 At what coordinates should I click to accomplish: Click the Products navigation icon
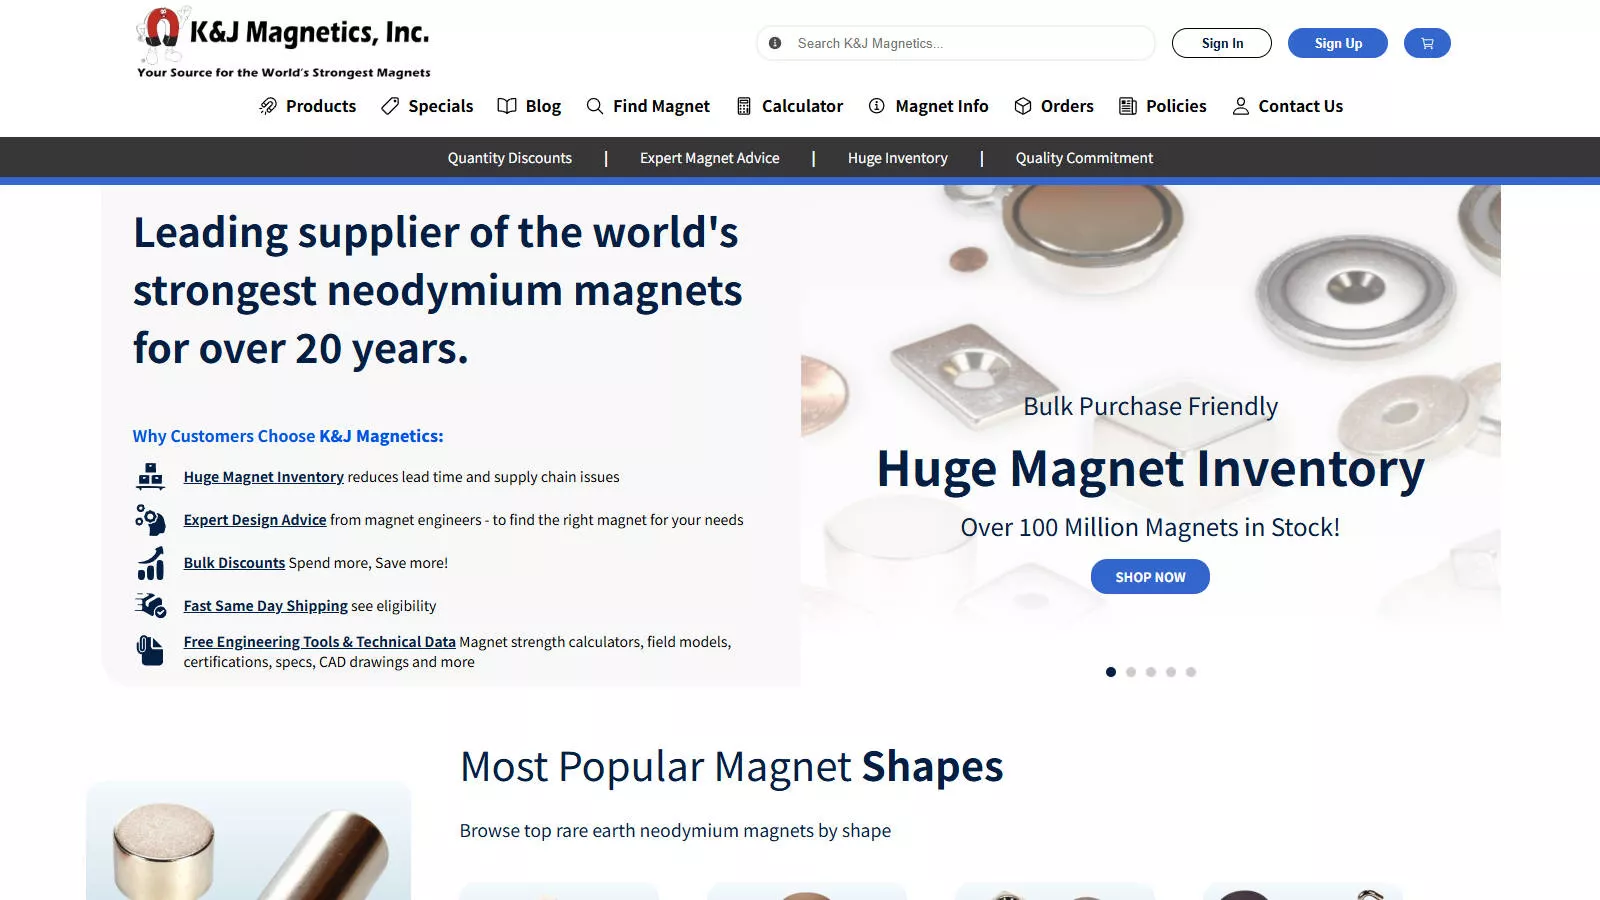tap(268, 106)
